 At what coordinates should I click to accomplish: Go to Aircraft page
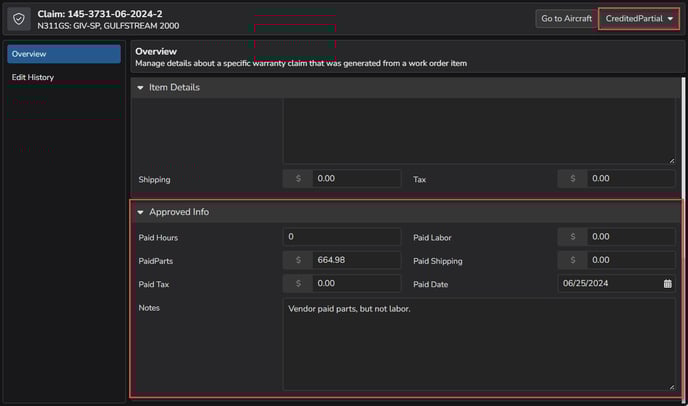tap(566, 19)
